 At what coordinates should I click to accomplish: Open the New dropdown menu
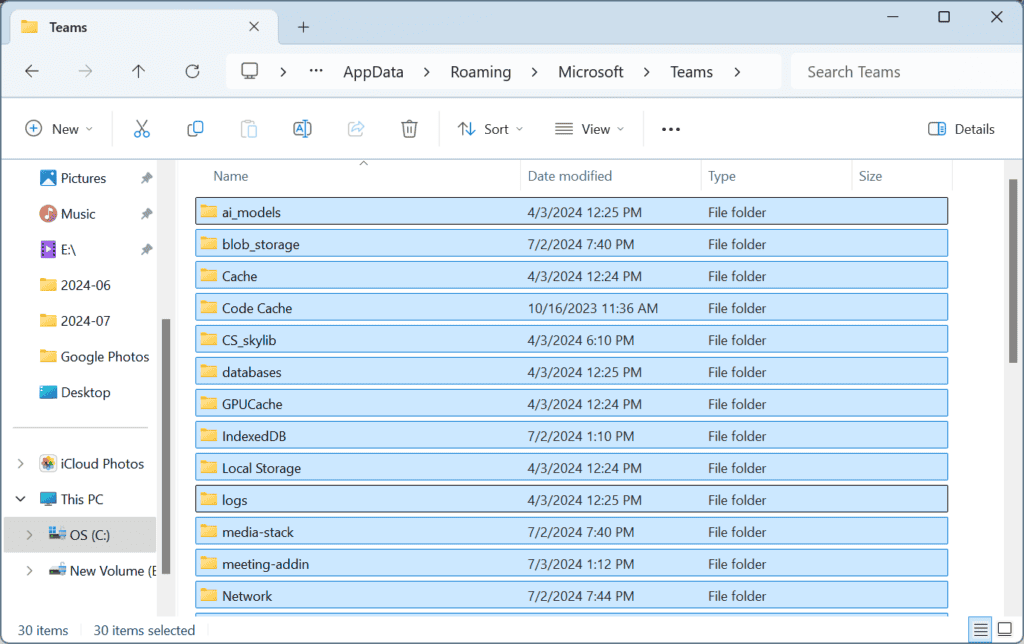coord(59,129)
